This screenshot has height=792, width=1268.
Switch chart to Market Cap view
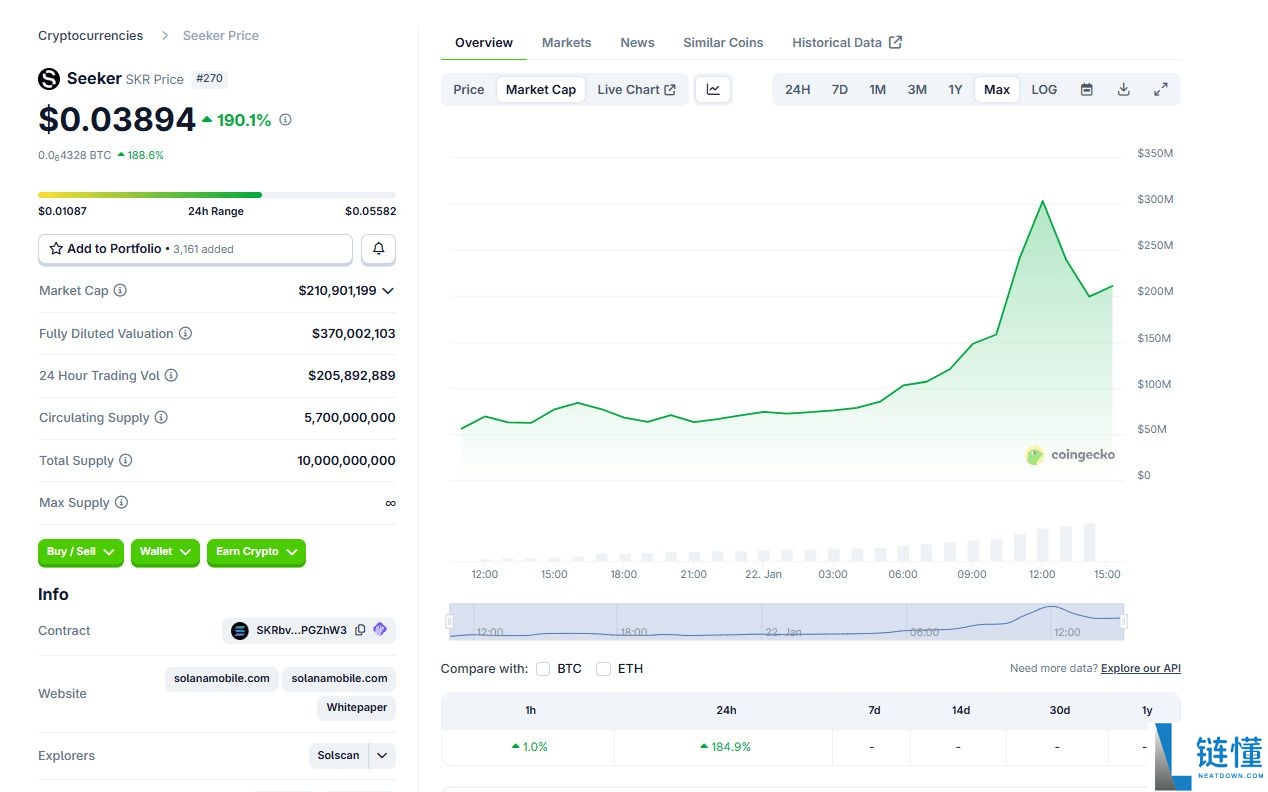(x=541, y=89)
